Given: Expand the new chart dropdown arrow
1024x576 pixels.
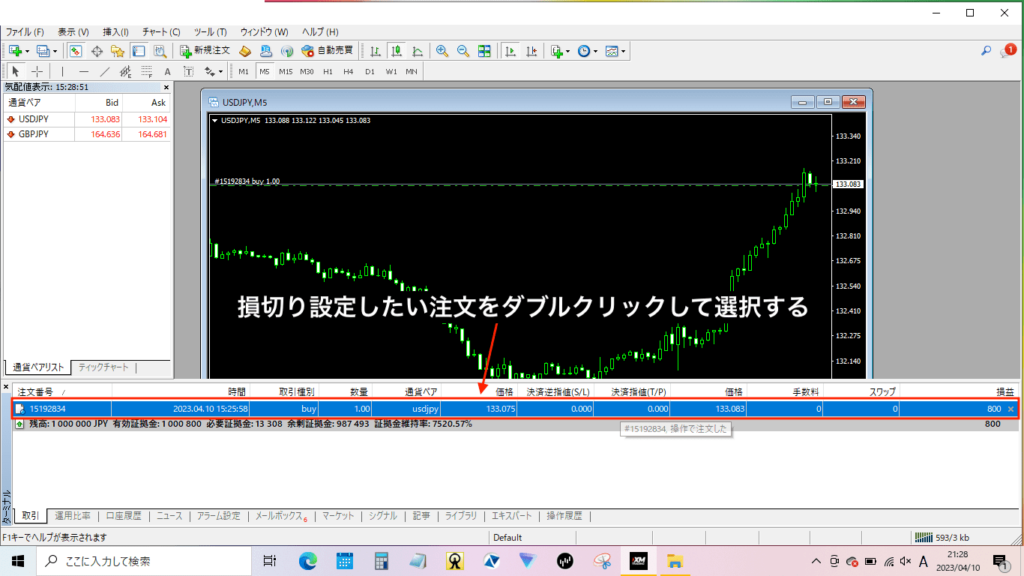Looking at the screenshot, I should [27, 52].
